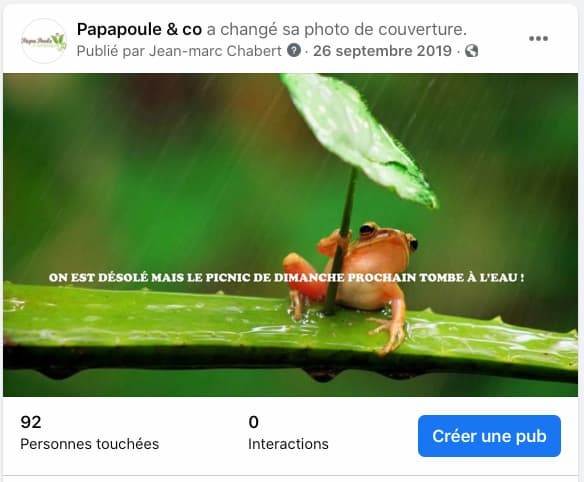Click the leaf umbrella in the photo
This screenshot has height=482, width=584.
[359, 140]
